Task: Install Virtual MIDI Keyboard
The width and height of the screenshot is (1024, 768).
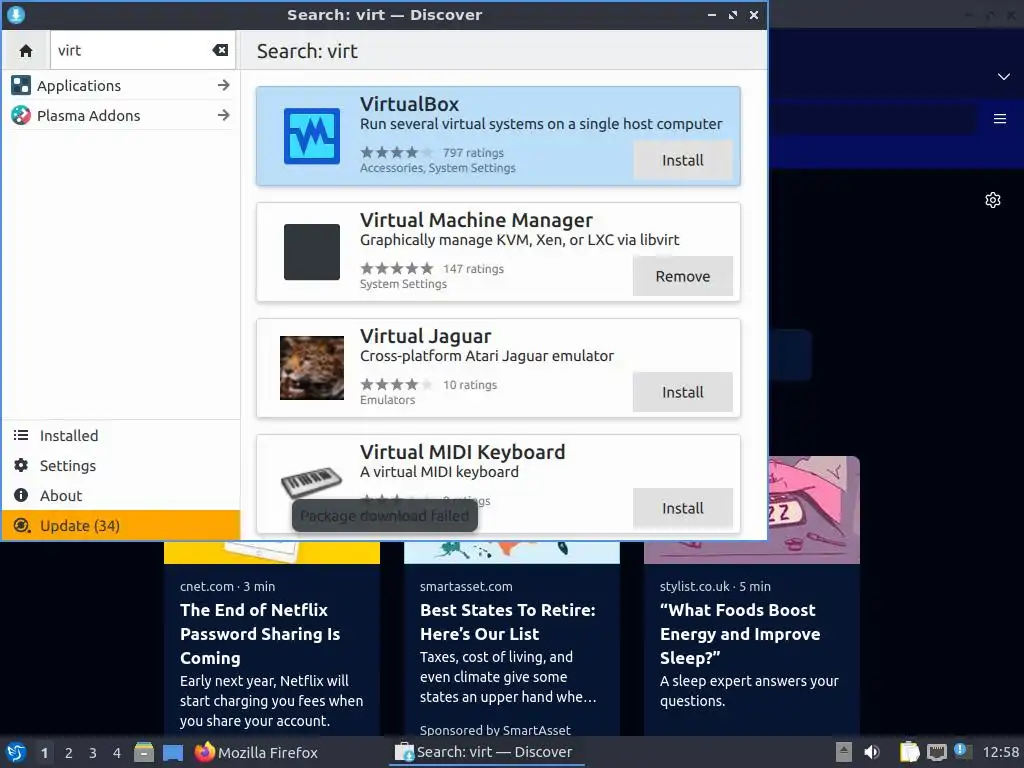Action: [682, 508]
